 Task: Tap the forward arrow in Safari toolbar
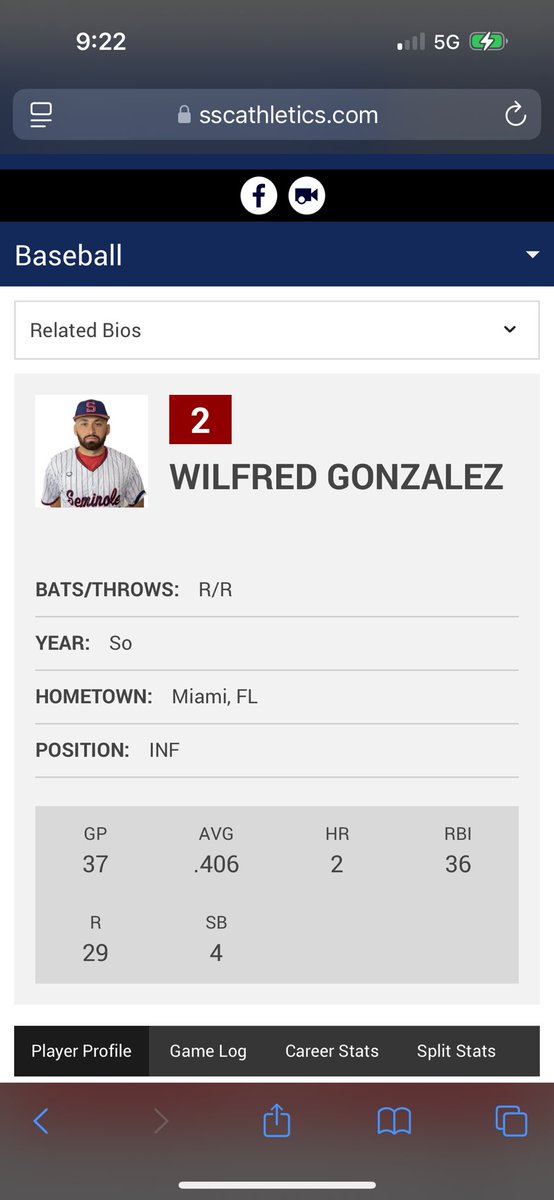[160, 1121]
